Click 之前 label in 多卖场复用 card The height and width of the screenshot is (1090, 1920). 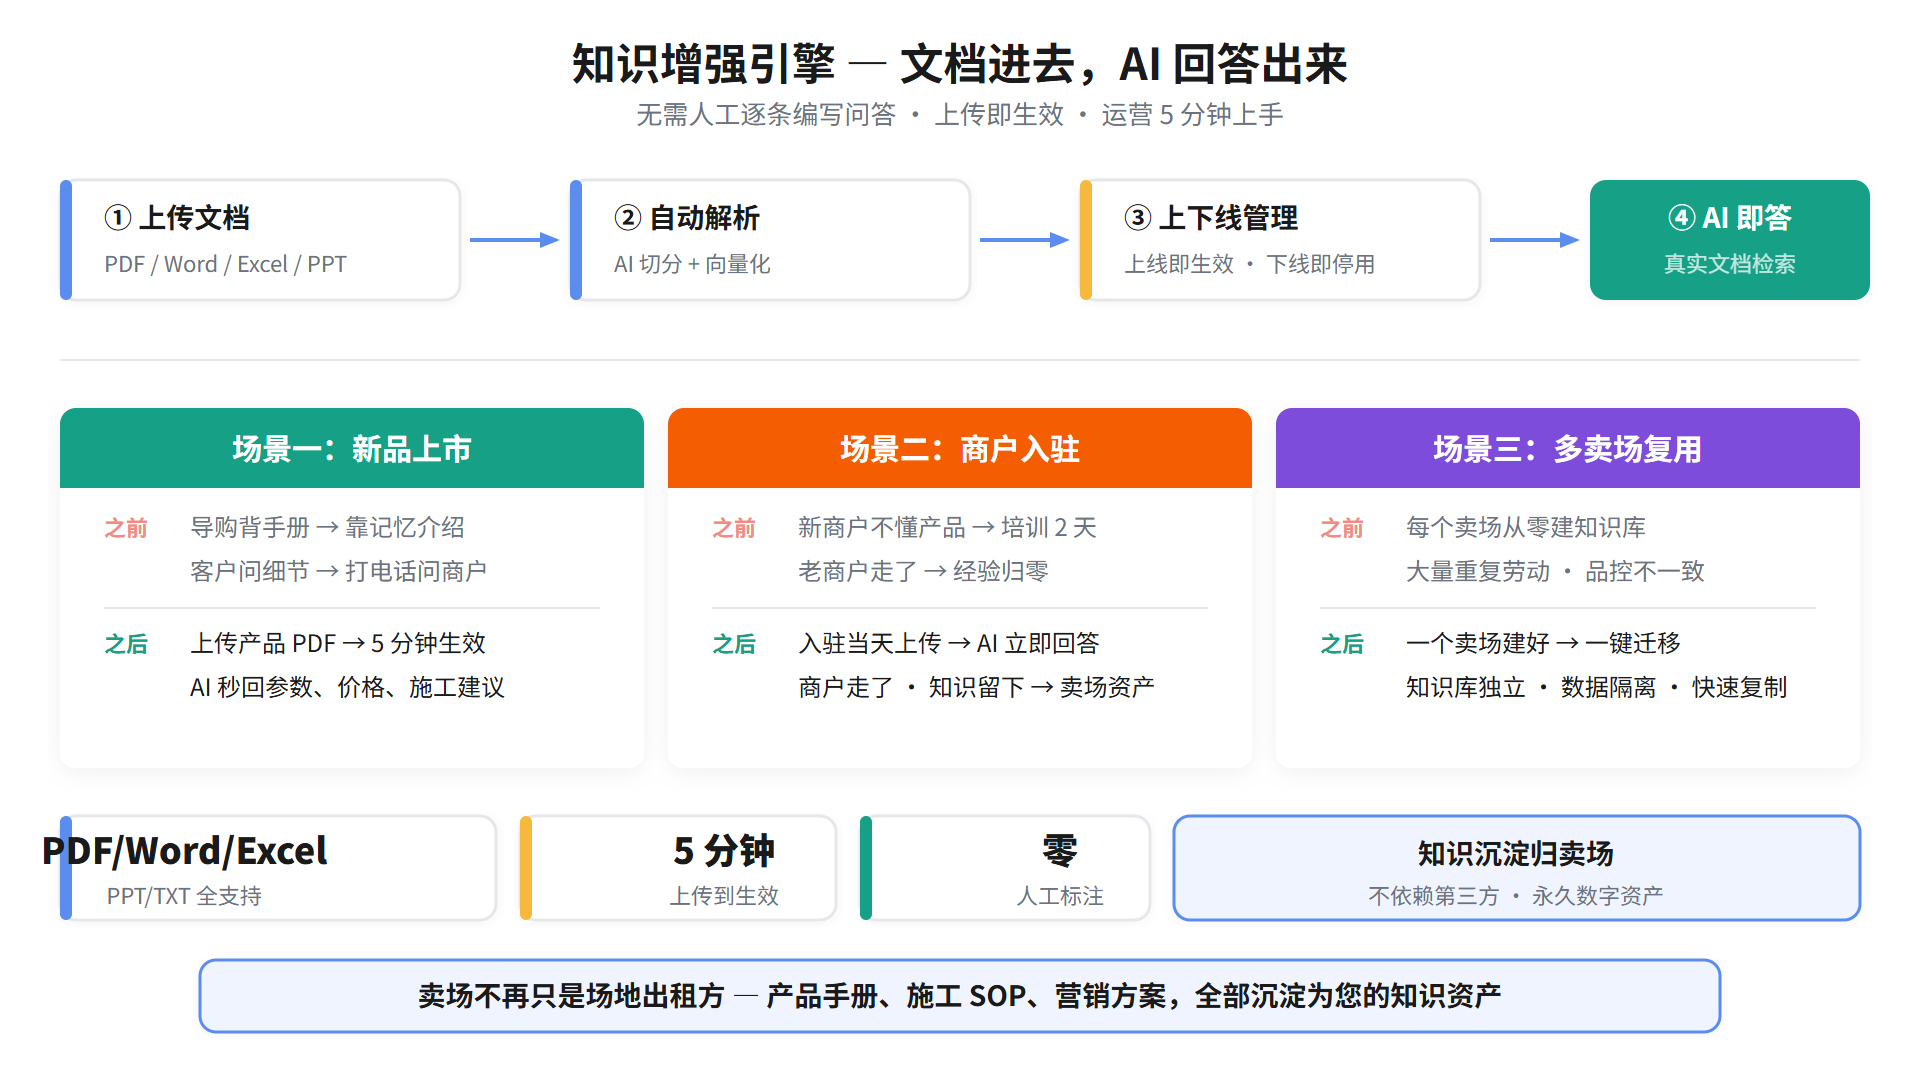1342,528
